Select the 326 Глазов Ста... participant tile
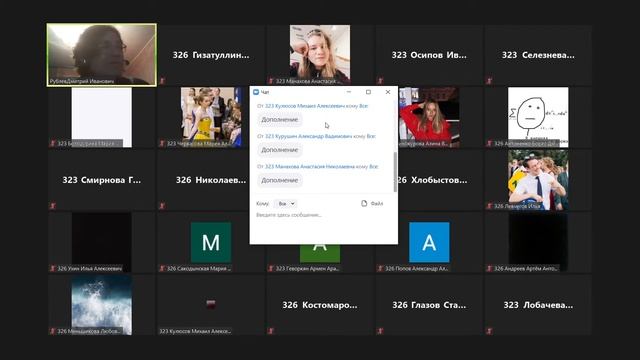This screenshot has height=360, width=640. (x=429, y=305)
